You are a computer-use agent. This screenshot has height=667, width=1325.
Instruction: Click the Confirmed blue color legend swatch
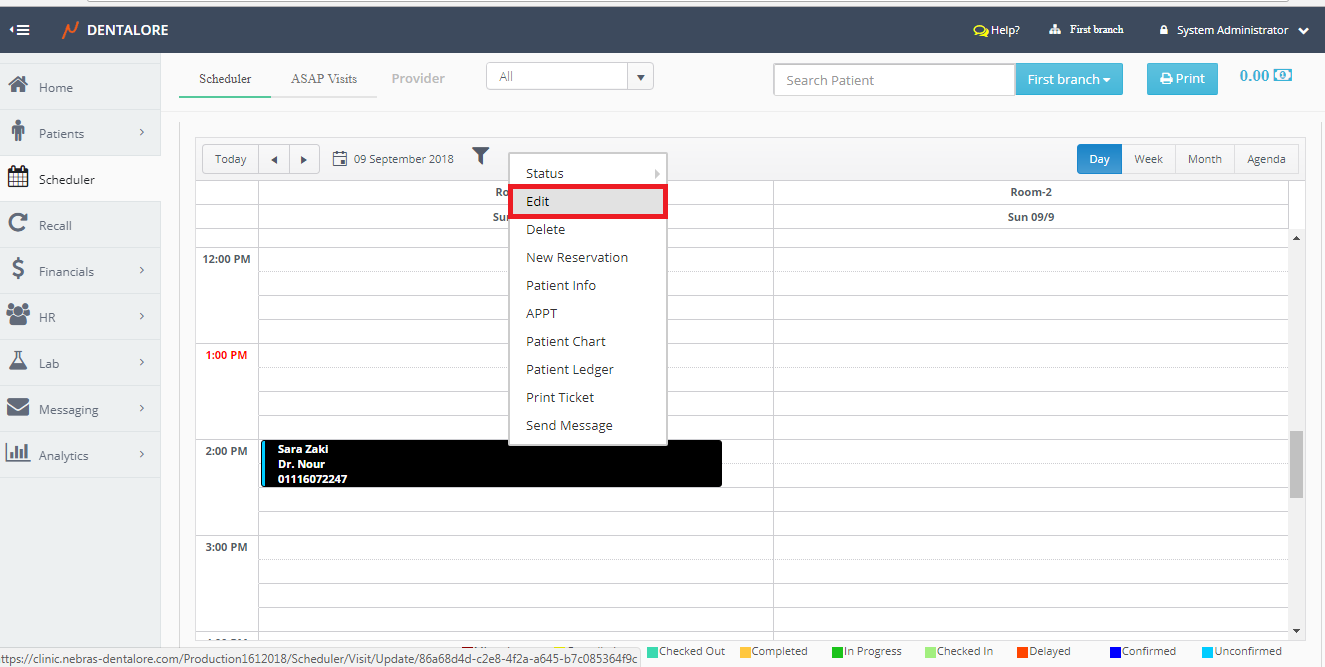pyautogui.click(x=1115, y=652)
